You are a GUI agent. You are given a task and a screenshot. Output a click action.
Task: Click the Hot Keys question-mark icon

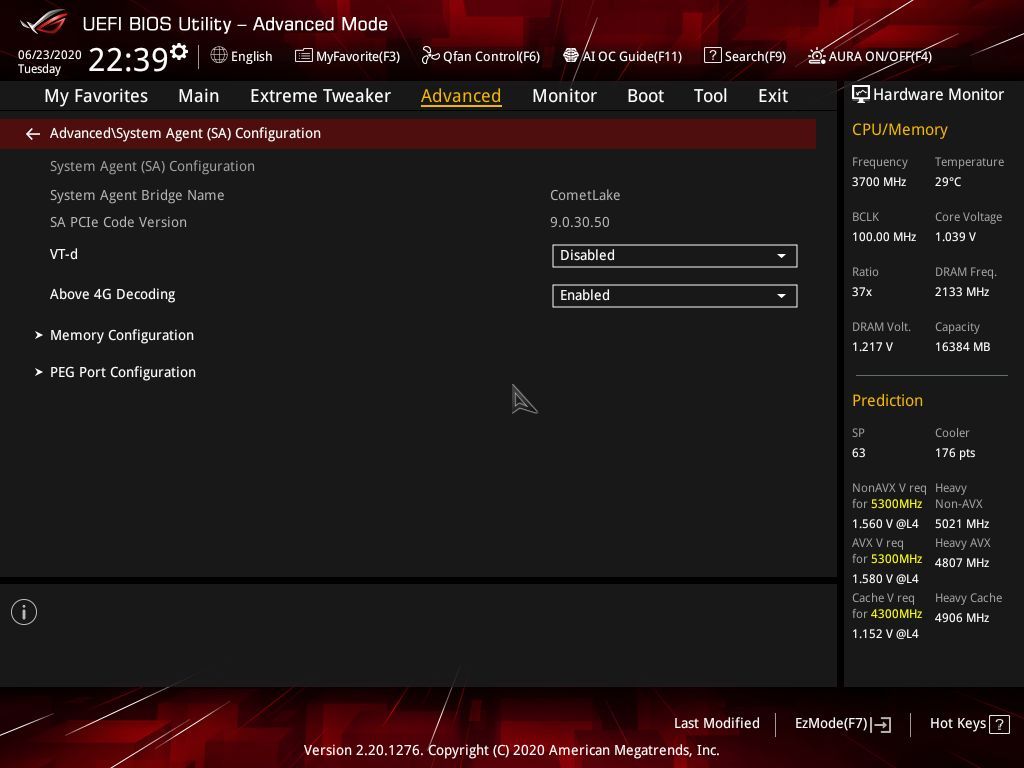[x=999, y=724]
